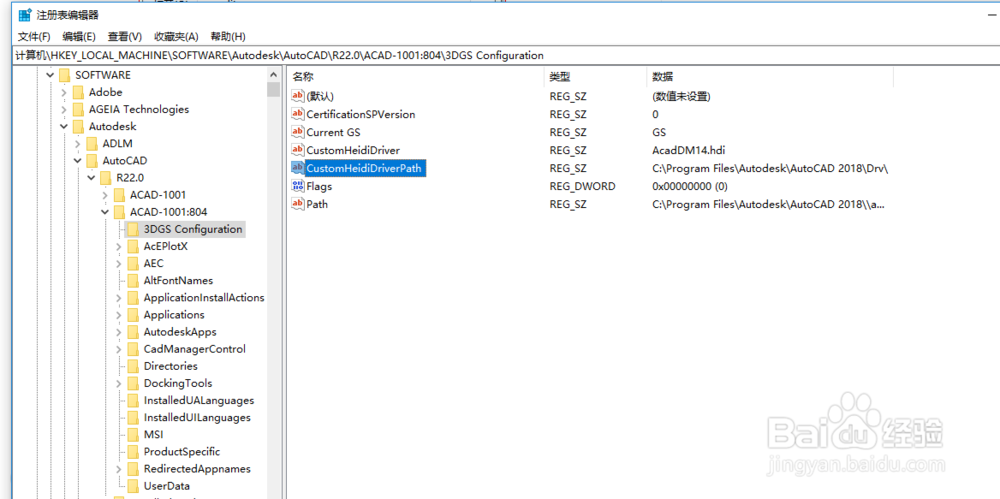Screen dimensions: 1000x499
Task: Select the AGEIA Technologies key
Action: click(x=139, y=109)
